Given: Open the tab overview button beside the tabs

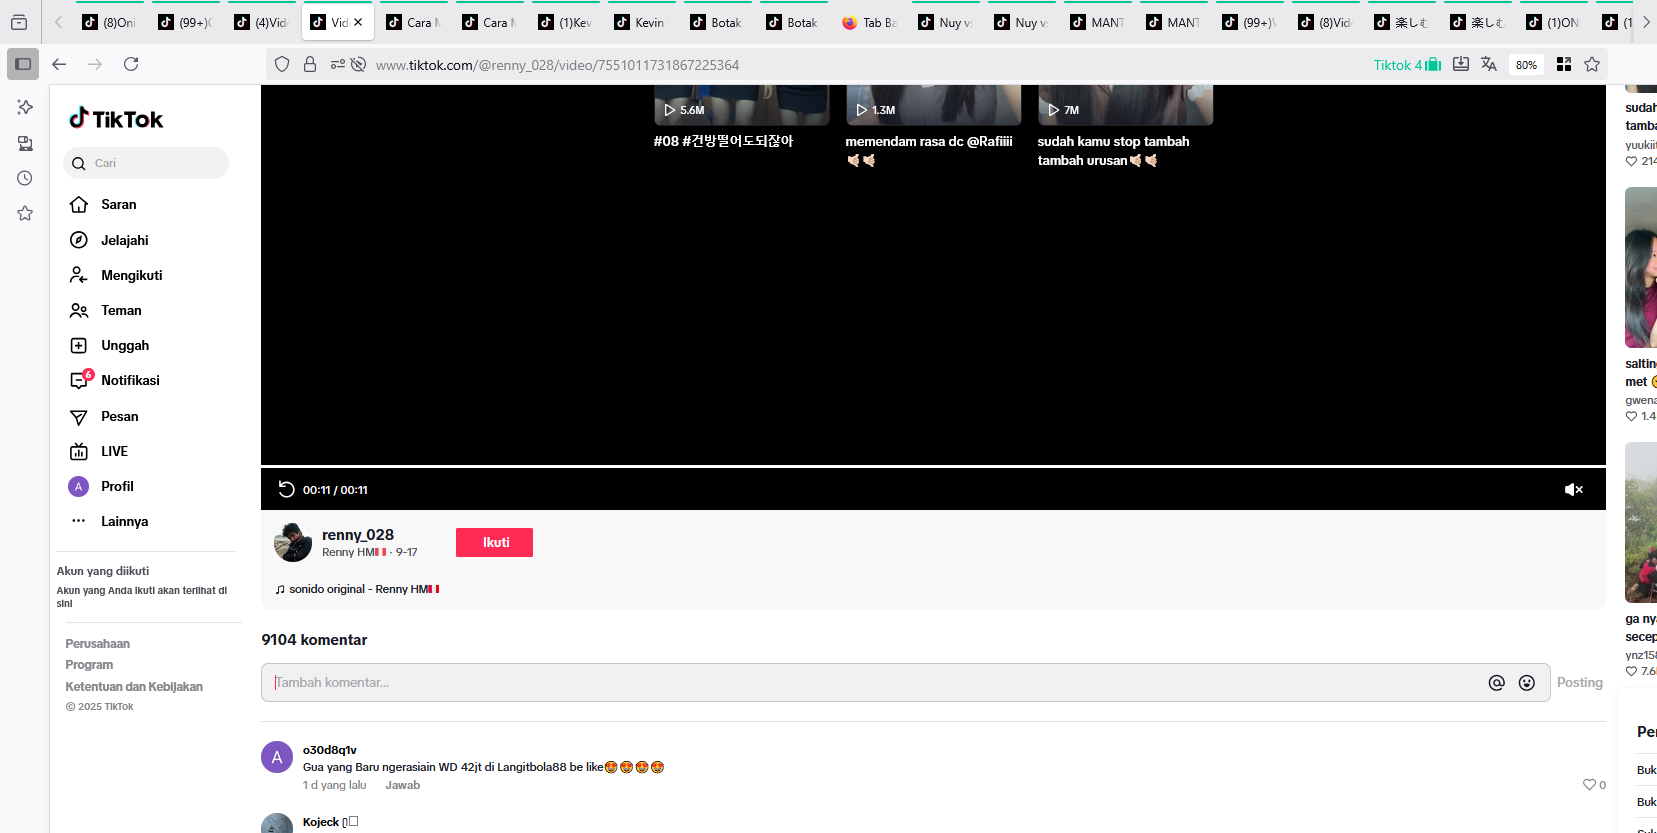Looking at the screenshot, I should point(19,22).
